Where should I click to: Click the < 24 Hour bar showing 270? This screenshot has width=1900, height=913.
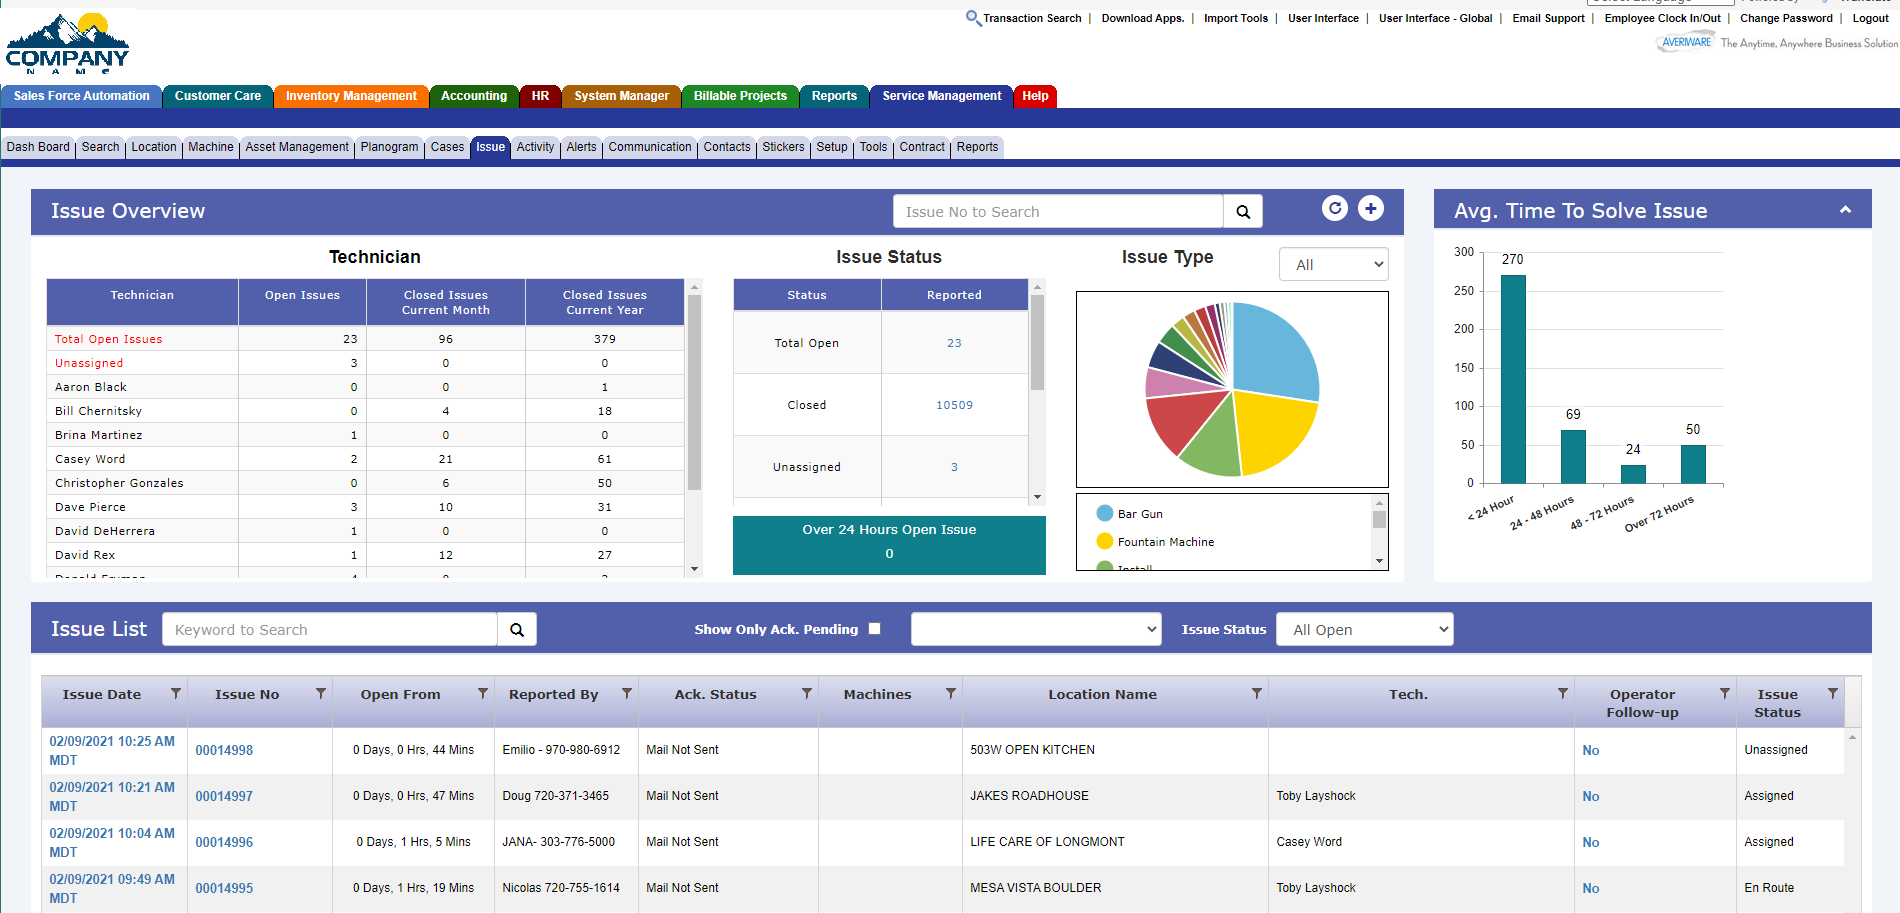click(x=1513, y=379)
